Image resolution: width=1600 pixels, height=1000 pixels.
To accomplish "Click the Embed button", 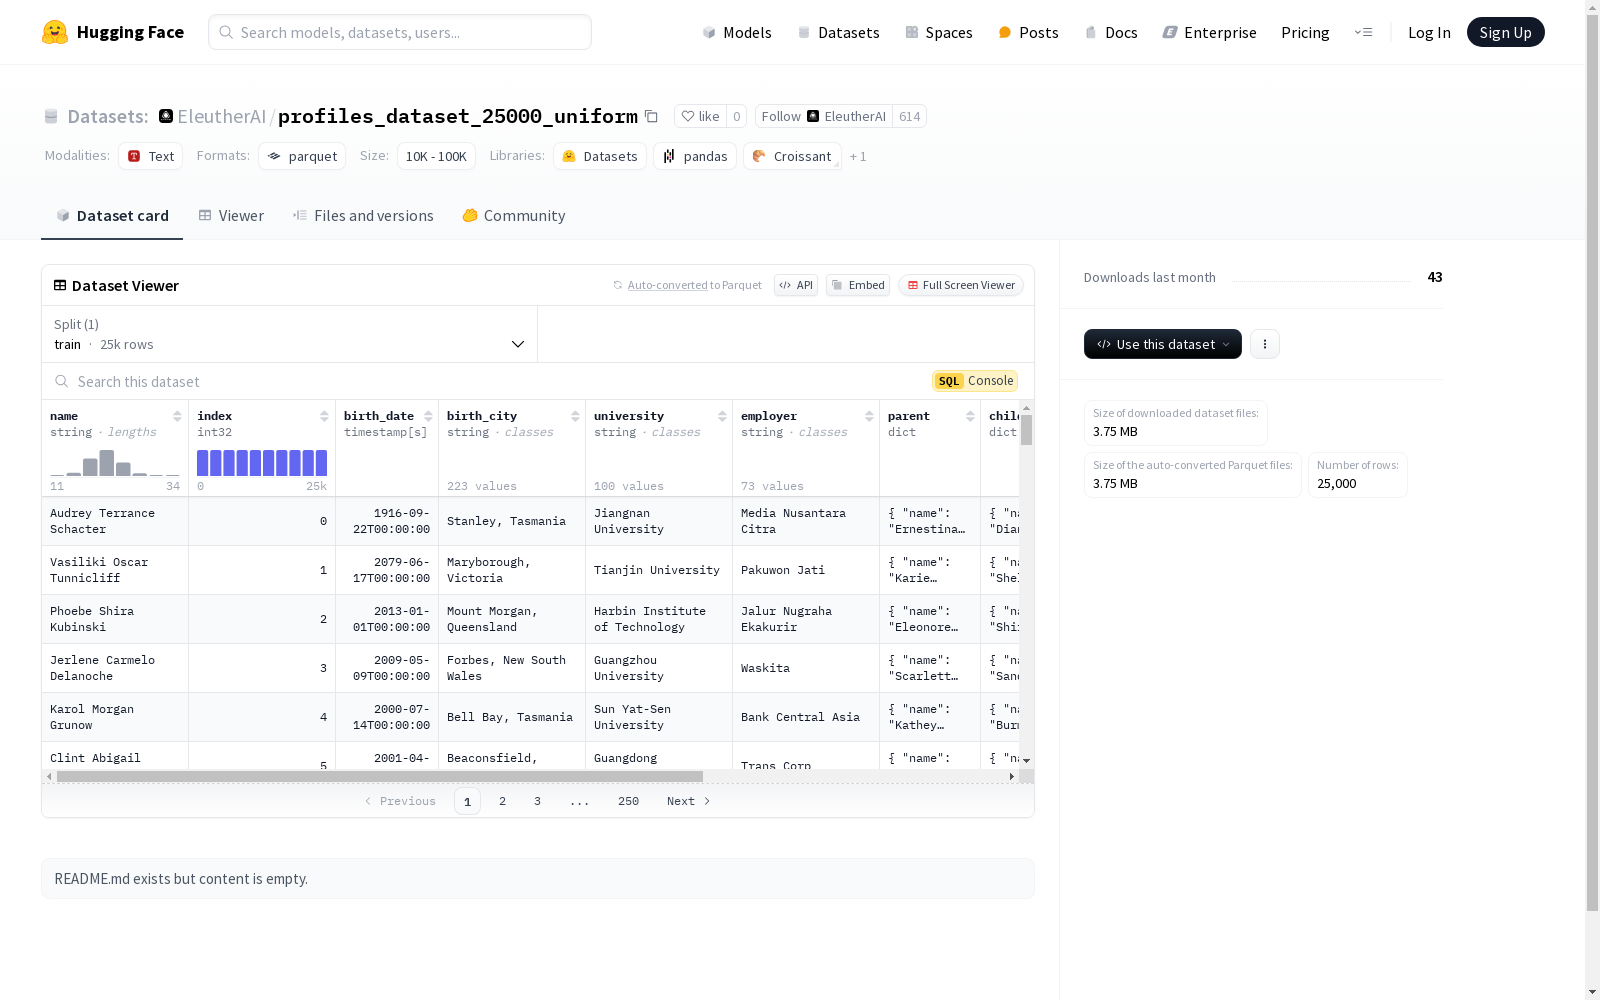I will point(858,285).
